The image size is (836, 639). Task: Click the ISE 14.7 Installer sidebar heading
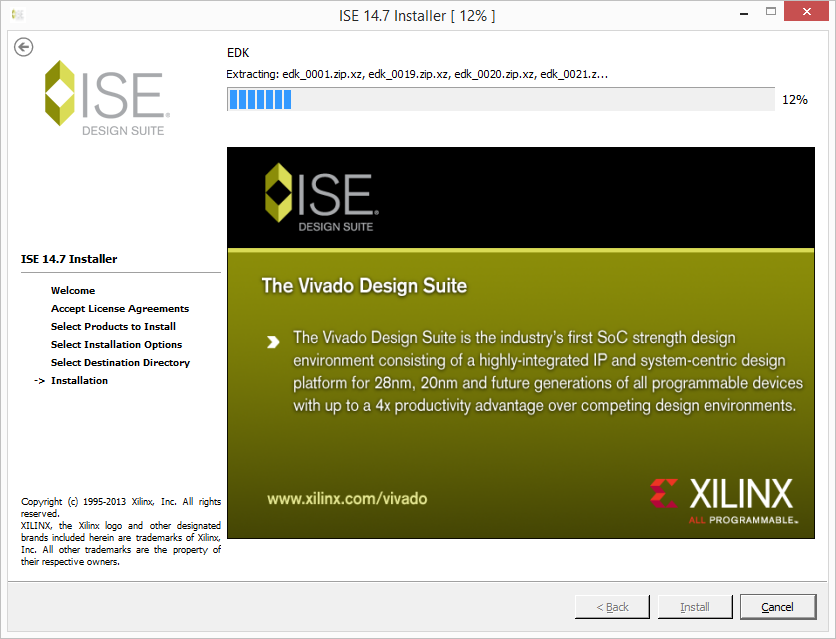point(69,259)
